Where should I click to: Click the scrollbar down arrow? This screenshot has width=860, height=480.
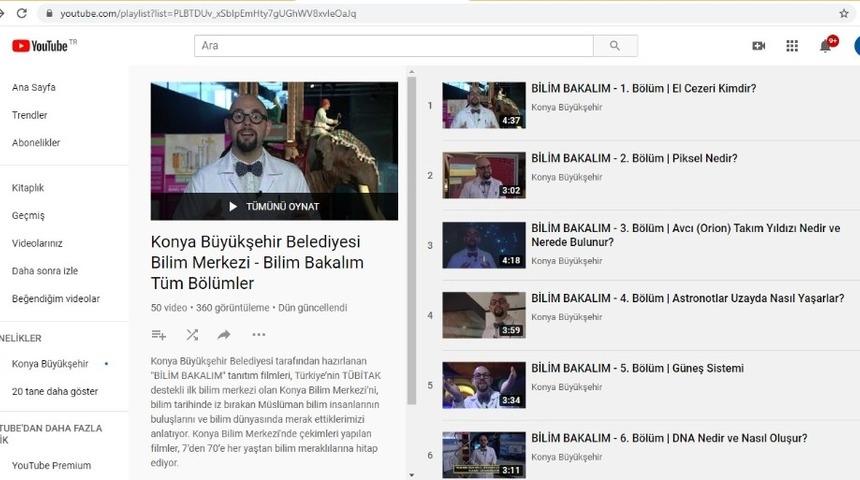point(412,475)
